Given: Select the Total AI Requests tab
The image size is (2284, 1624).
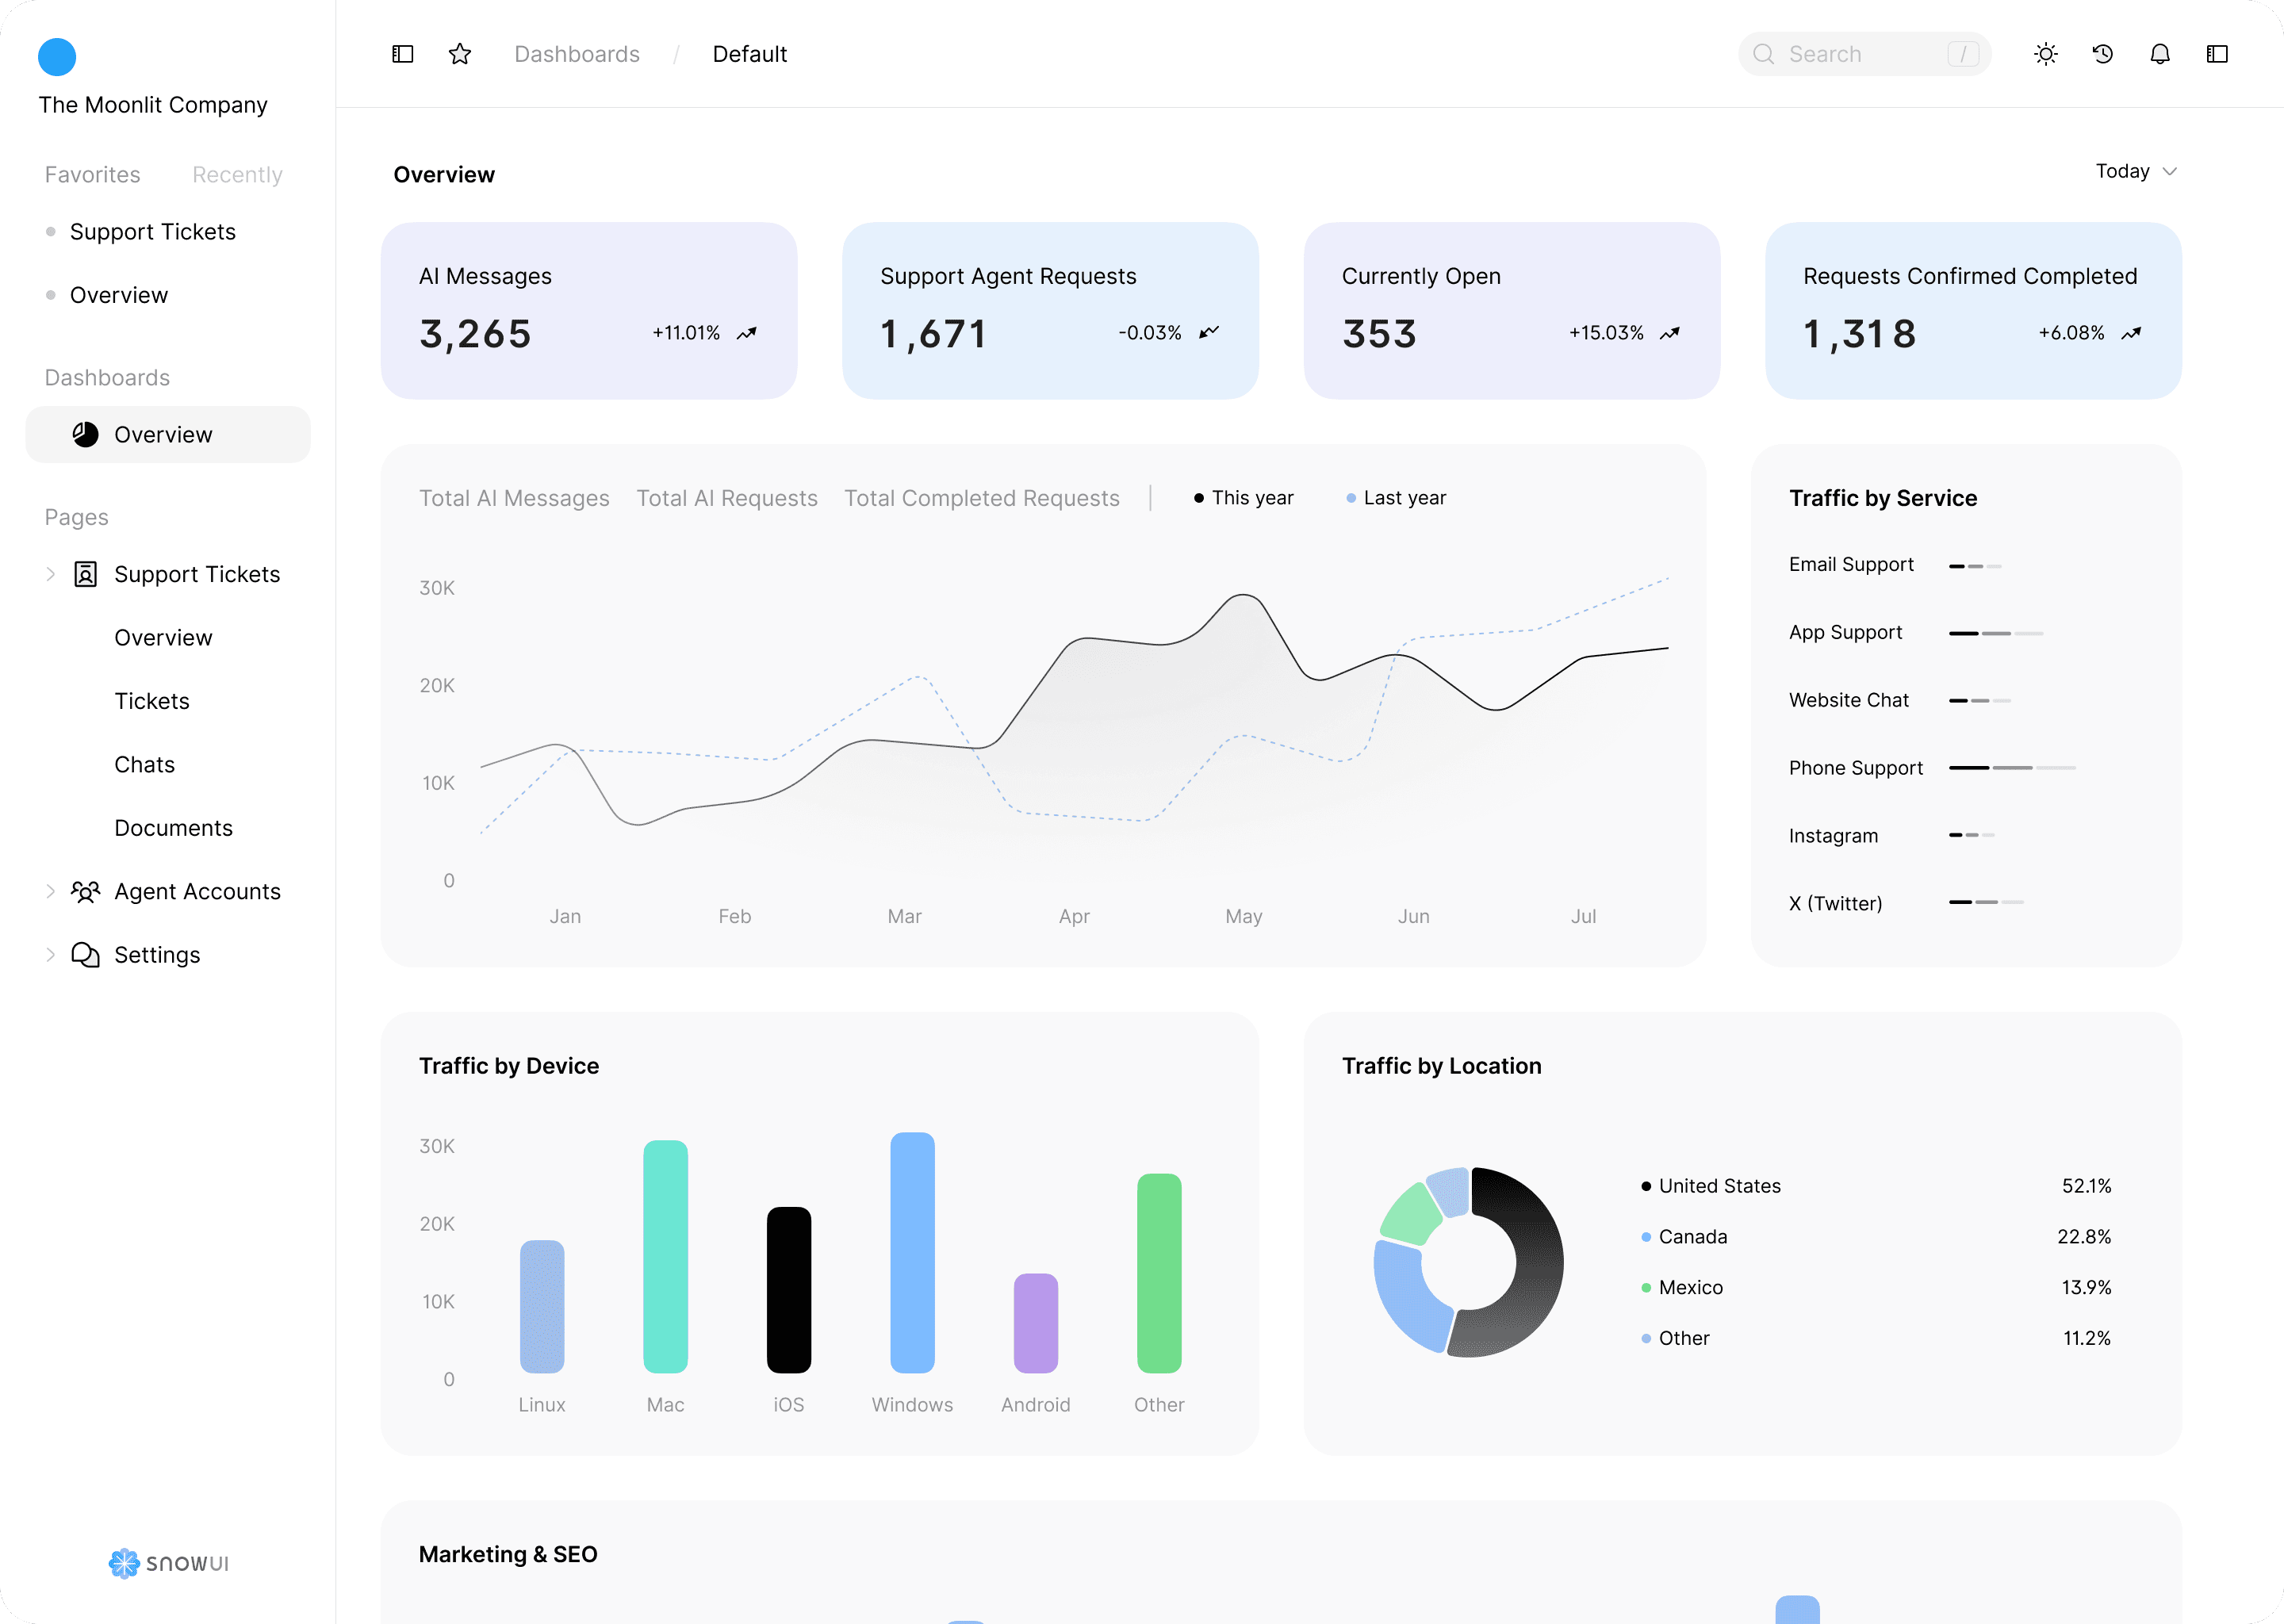Looking at the screenshot, I should tap(727, 497).
